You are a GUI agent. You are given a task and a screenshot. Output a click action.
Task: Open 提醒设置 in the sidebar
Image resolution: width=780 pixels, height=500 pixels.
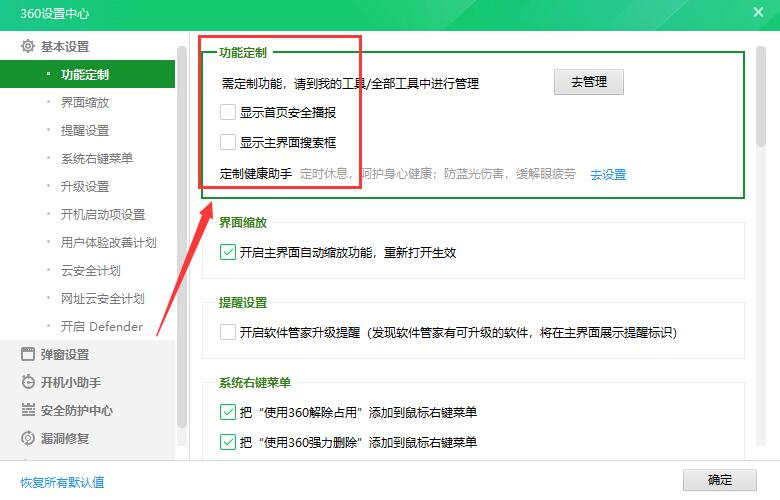point(85,130)
